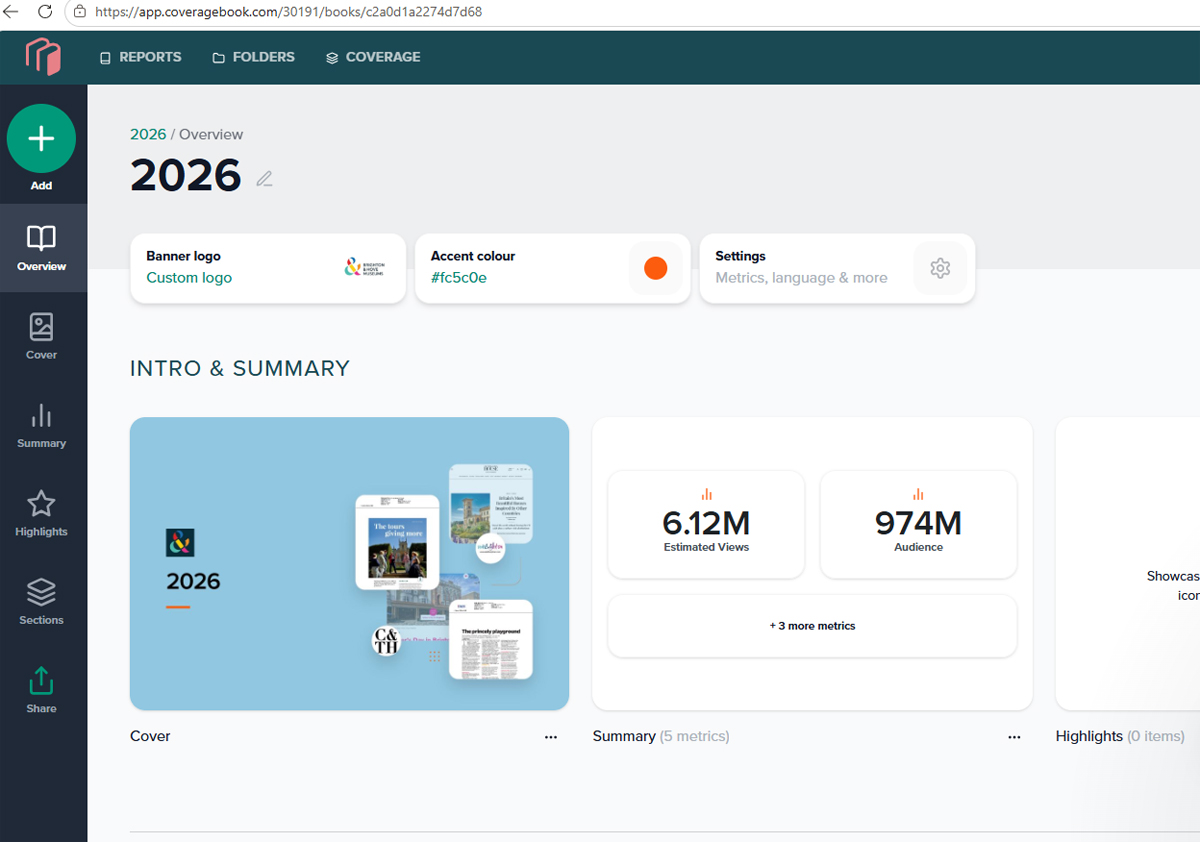Reload the page with the refresh icon
The image size is (1200, 842).
click(x=45, y=12)
